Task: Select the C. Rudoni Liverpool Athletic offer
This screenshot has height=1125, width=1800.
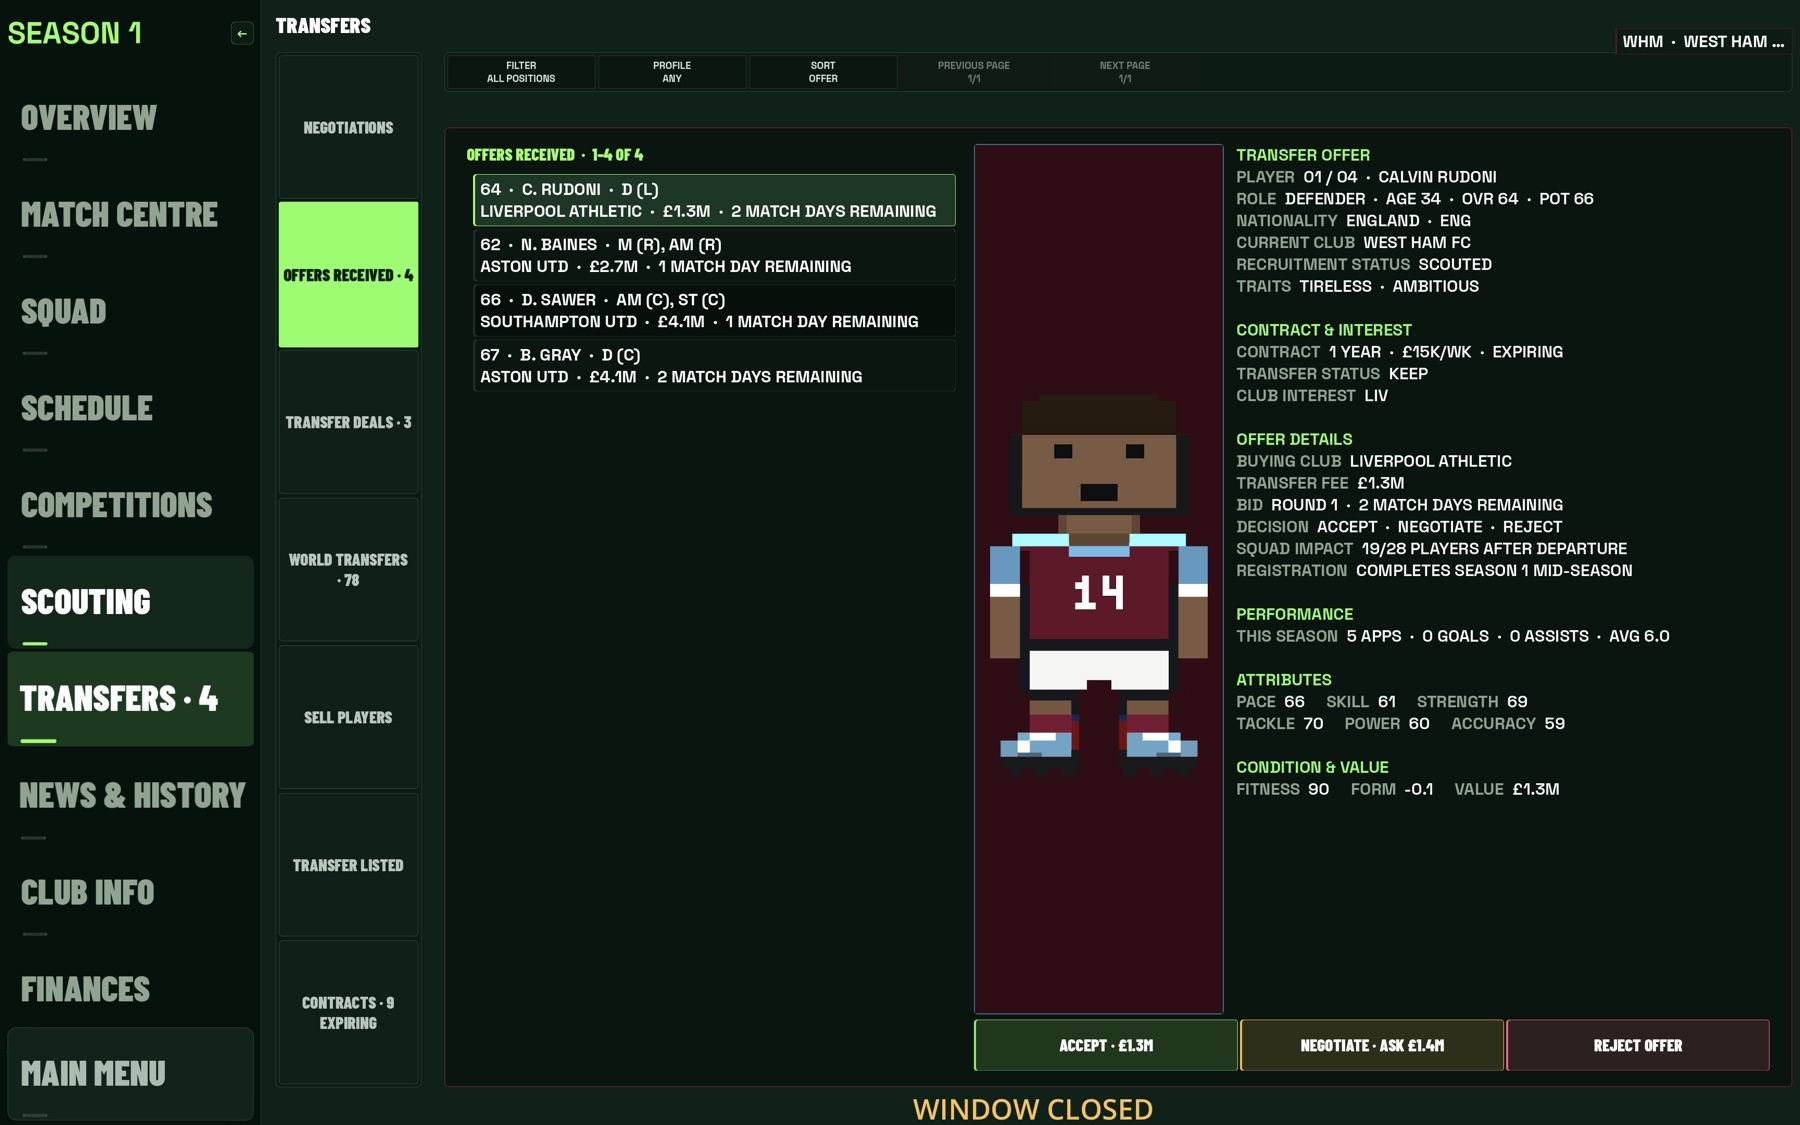Action: click(x=714, y=200)
